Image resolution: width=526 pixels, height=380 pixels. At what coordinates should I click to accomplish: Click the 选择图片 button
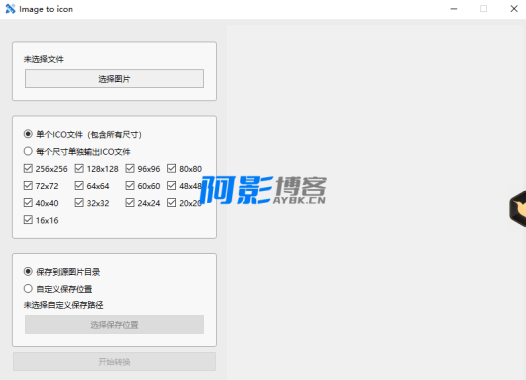[114, 78]
